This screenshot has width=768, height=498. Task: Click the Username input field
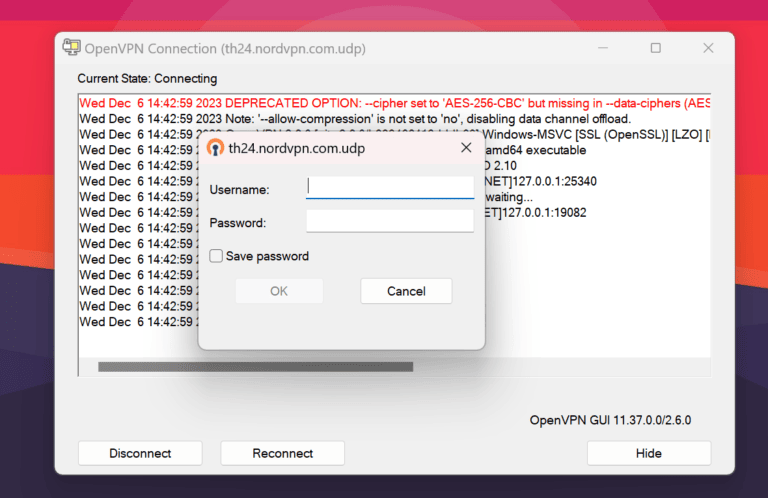pos(390,188)
